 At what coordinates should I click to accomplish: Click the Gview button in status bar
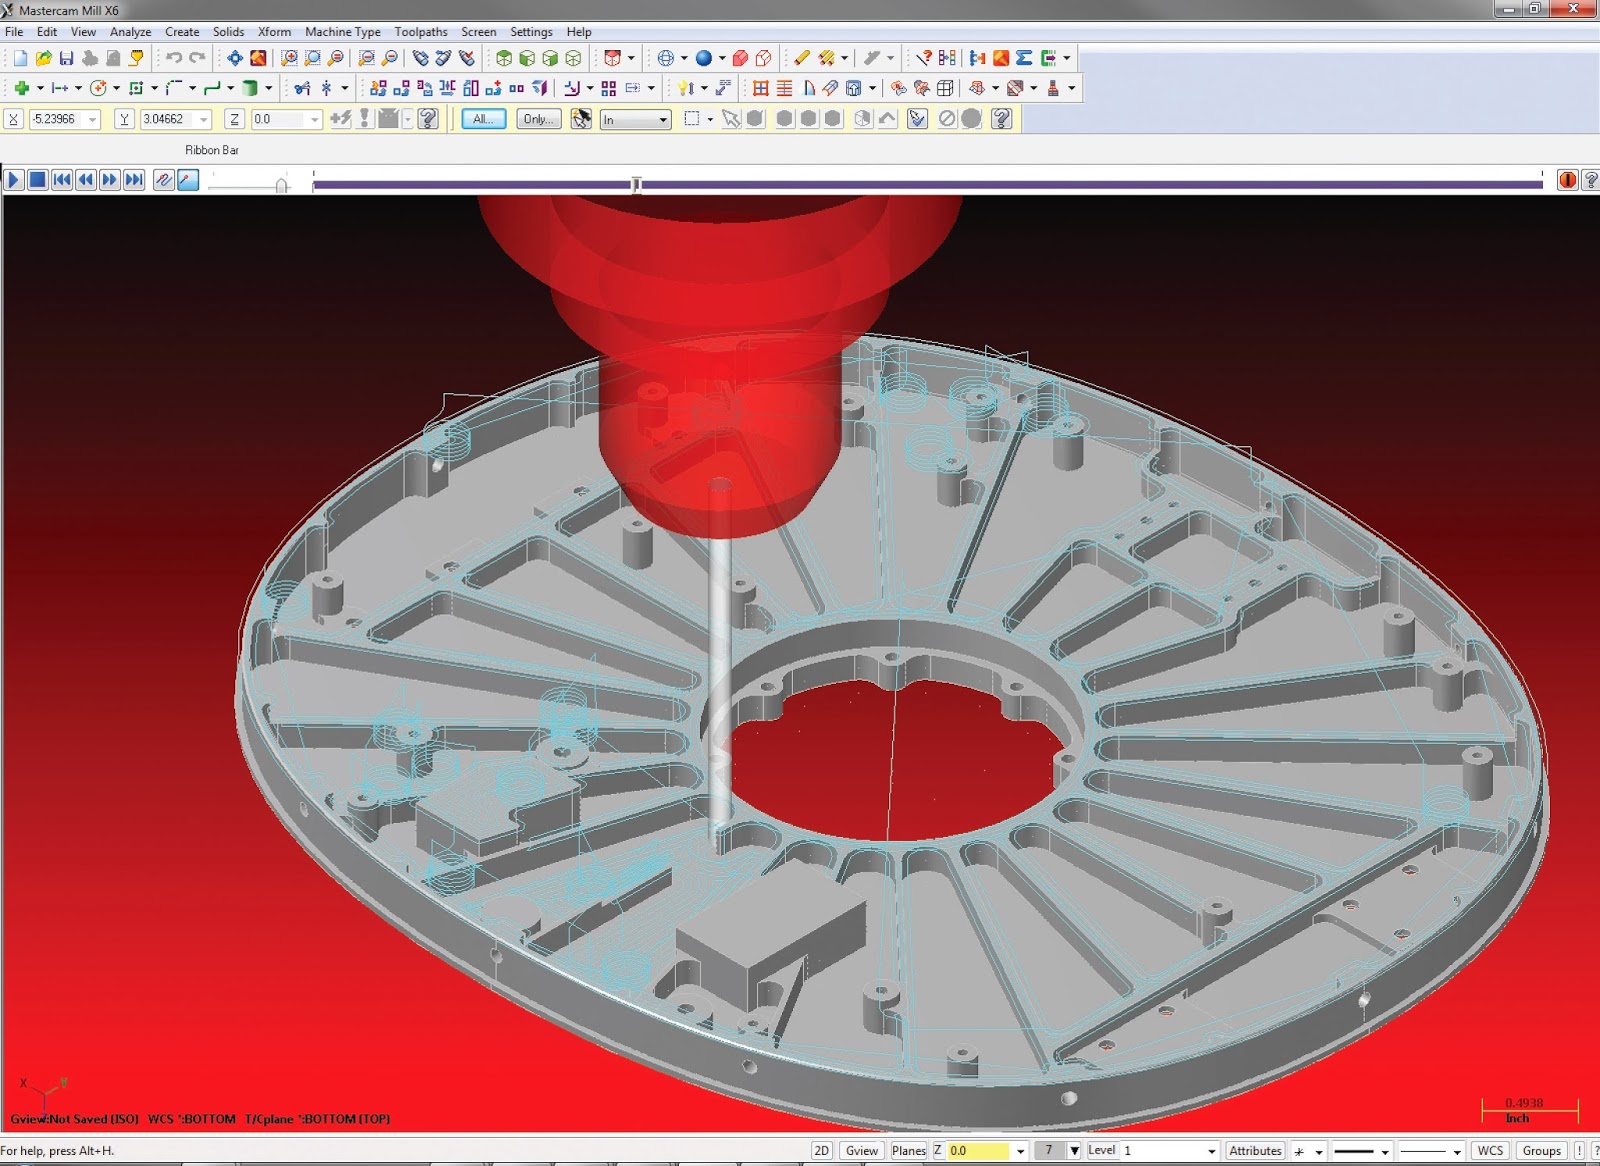pyautogui.click(x=861, y=1150)
